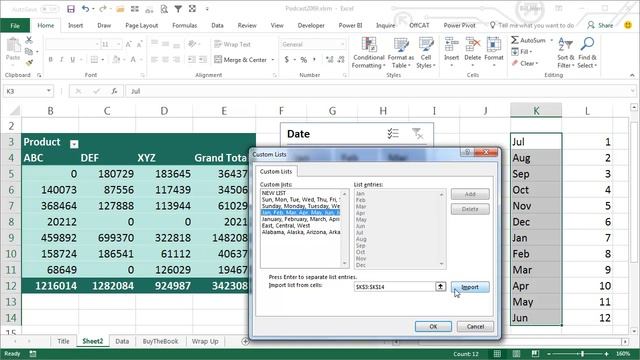Screen dimensions: 640x360
Task: Toggle the AutoSave switch
Action: [49, 9]
